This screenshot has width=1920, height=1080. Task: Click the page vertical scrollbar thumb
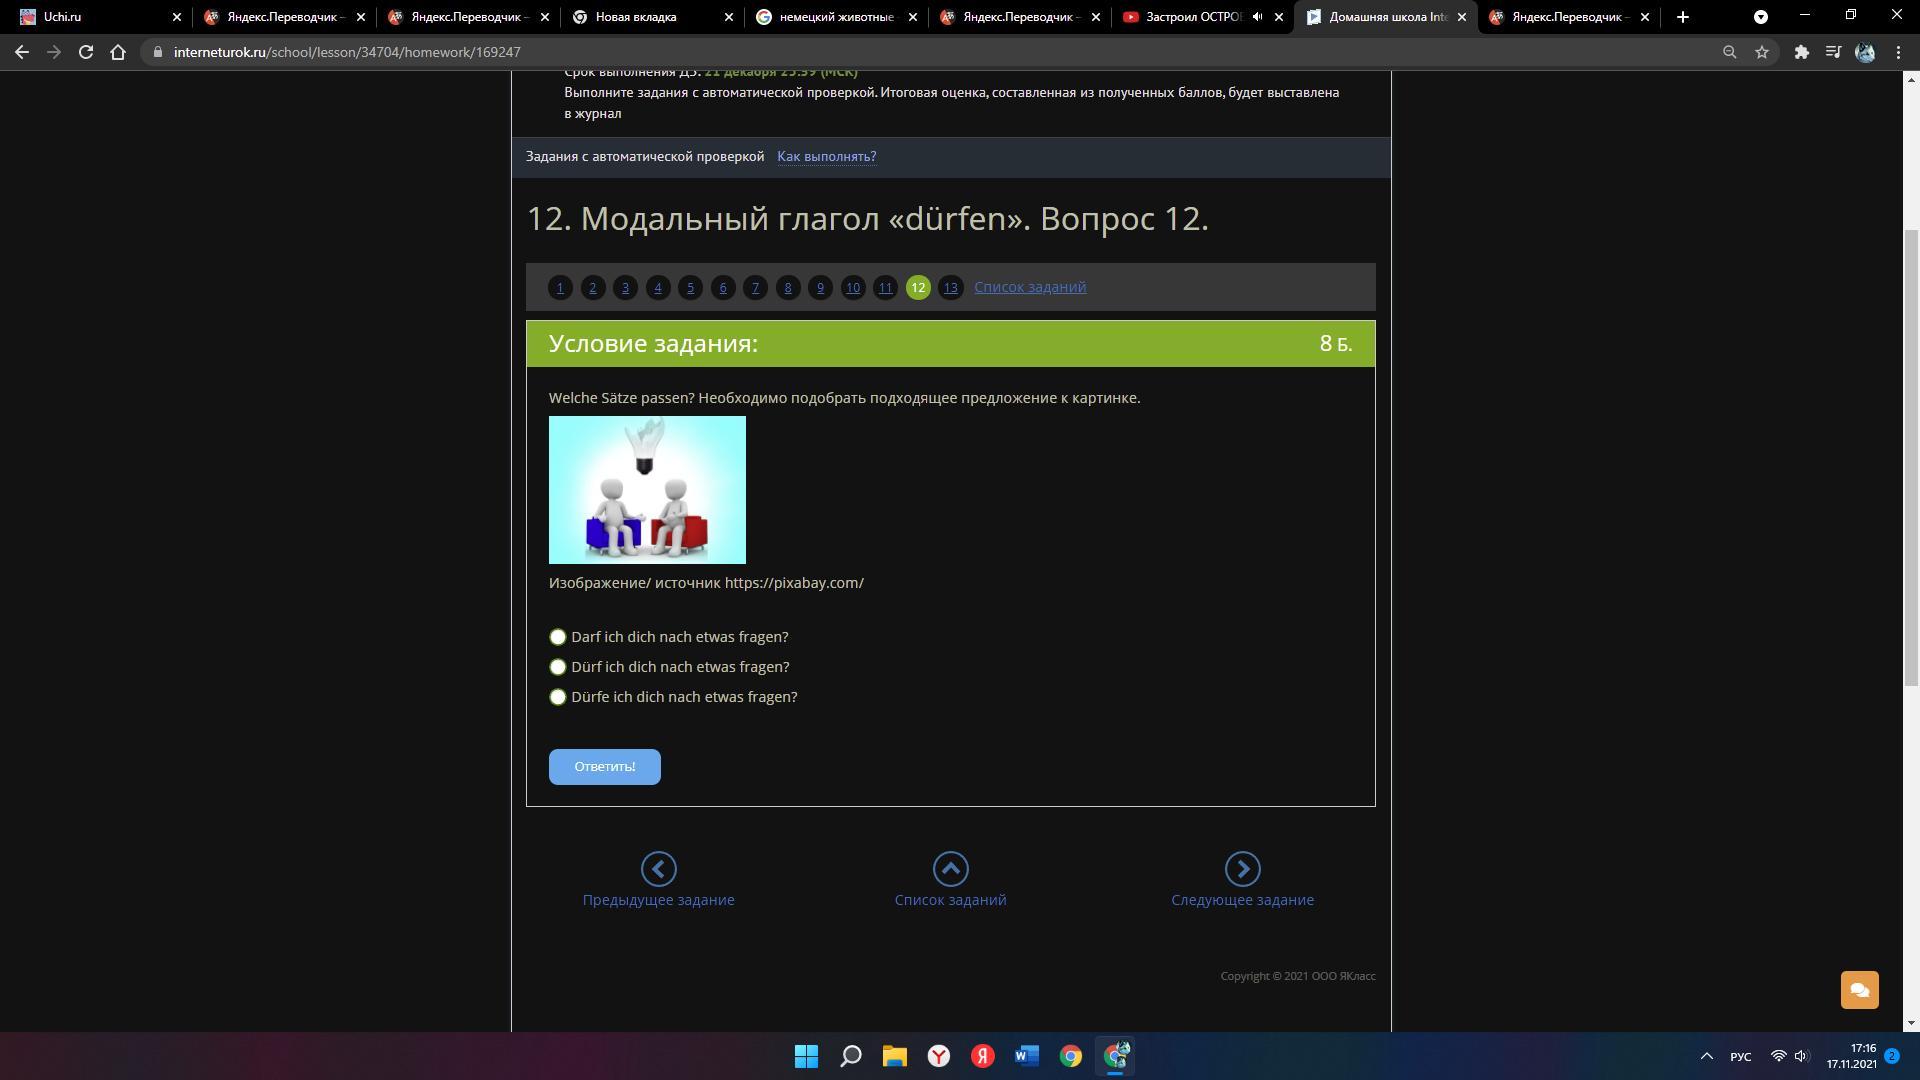click(x=1911, y=457)
